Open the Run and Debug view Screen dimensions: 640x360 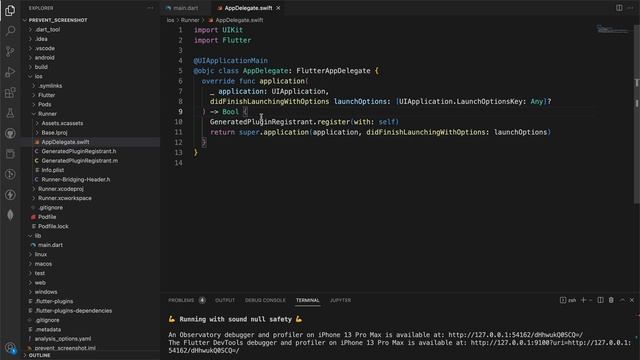10,72
